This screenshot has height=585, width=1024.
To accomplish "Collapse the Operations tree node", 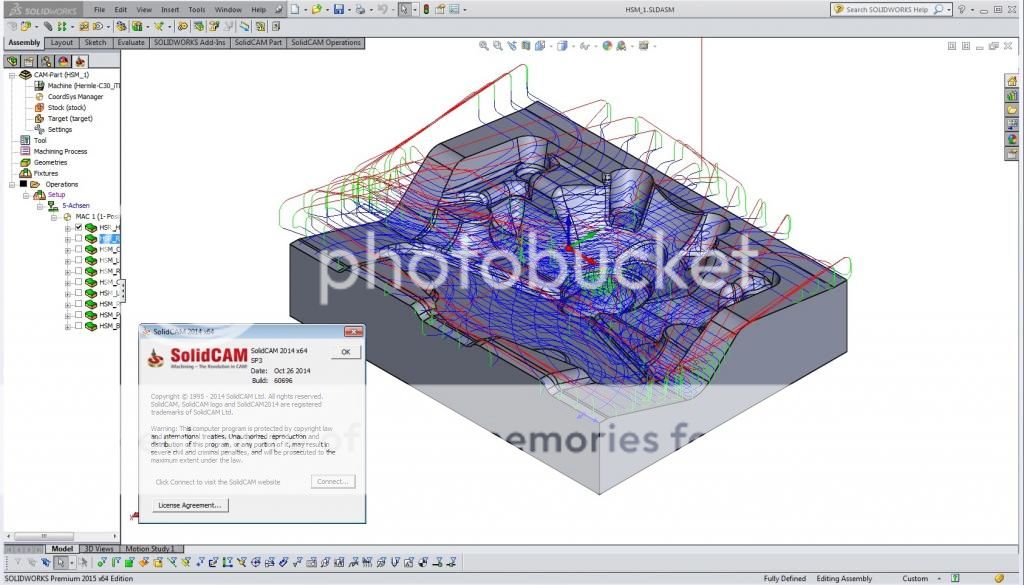I will click(x=12, y=184).
